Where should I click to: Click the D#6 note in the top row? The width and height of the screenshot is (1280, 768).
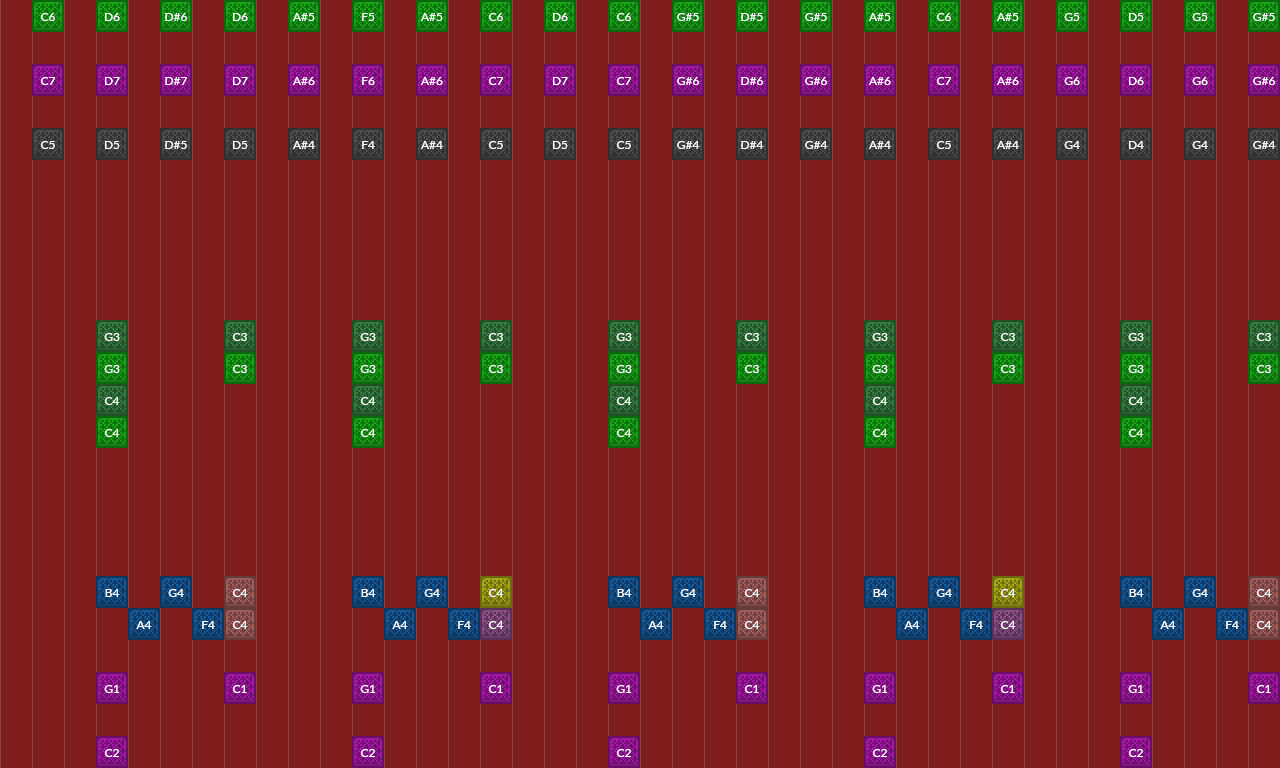point(175,16)
